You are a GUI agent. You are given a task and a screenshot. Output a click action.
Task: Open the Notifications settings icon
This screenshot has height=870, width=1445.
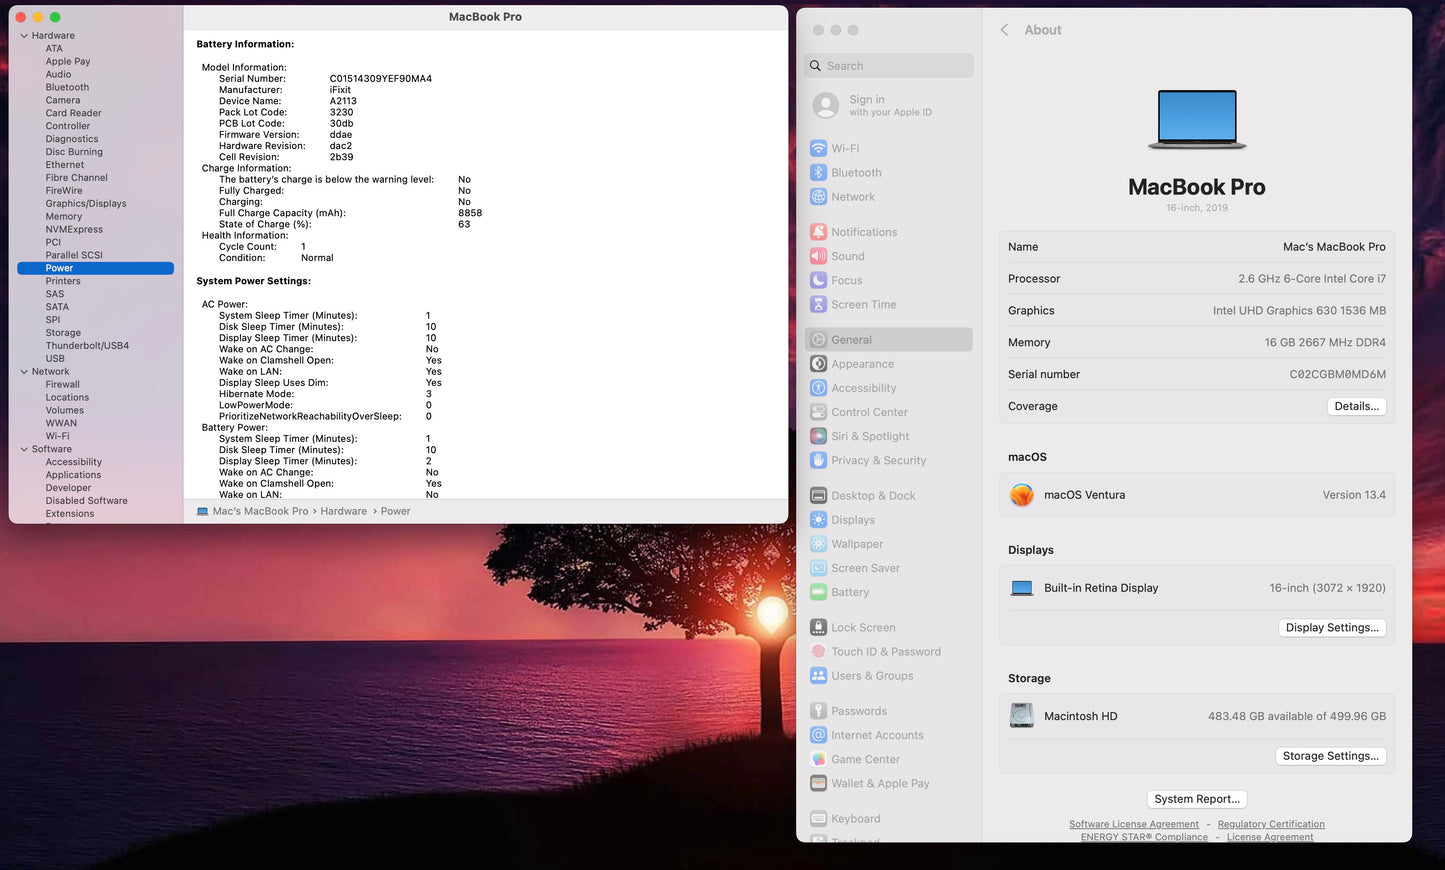[x=818, y=232]
